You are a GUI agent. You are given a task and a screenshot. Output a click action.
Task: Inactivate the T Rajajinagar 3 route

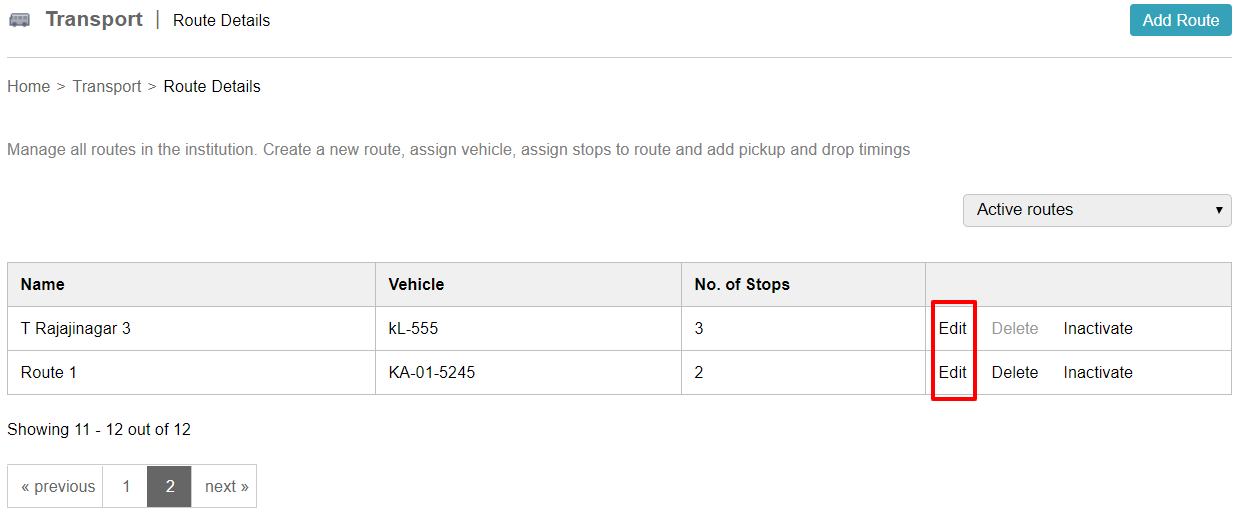[x=1098, y=328]
